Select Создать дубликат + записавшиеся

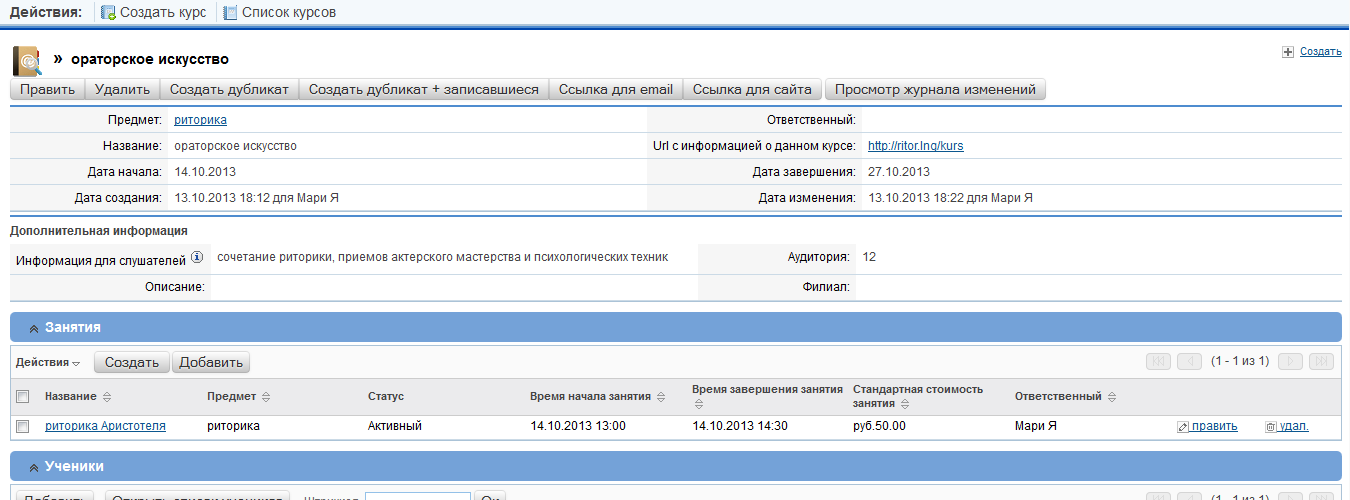[423, 89]
